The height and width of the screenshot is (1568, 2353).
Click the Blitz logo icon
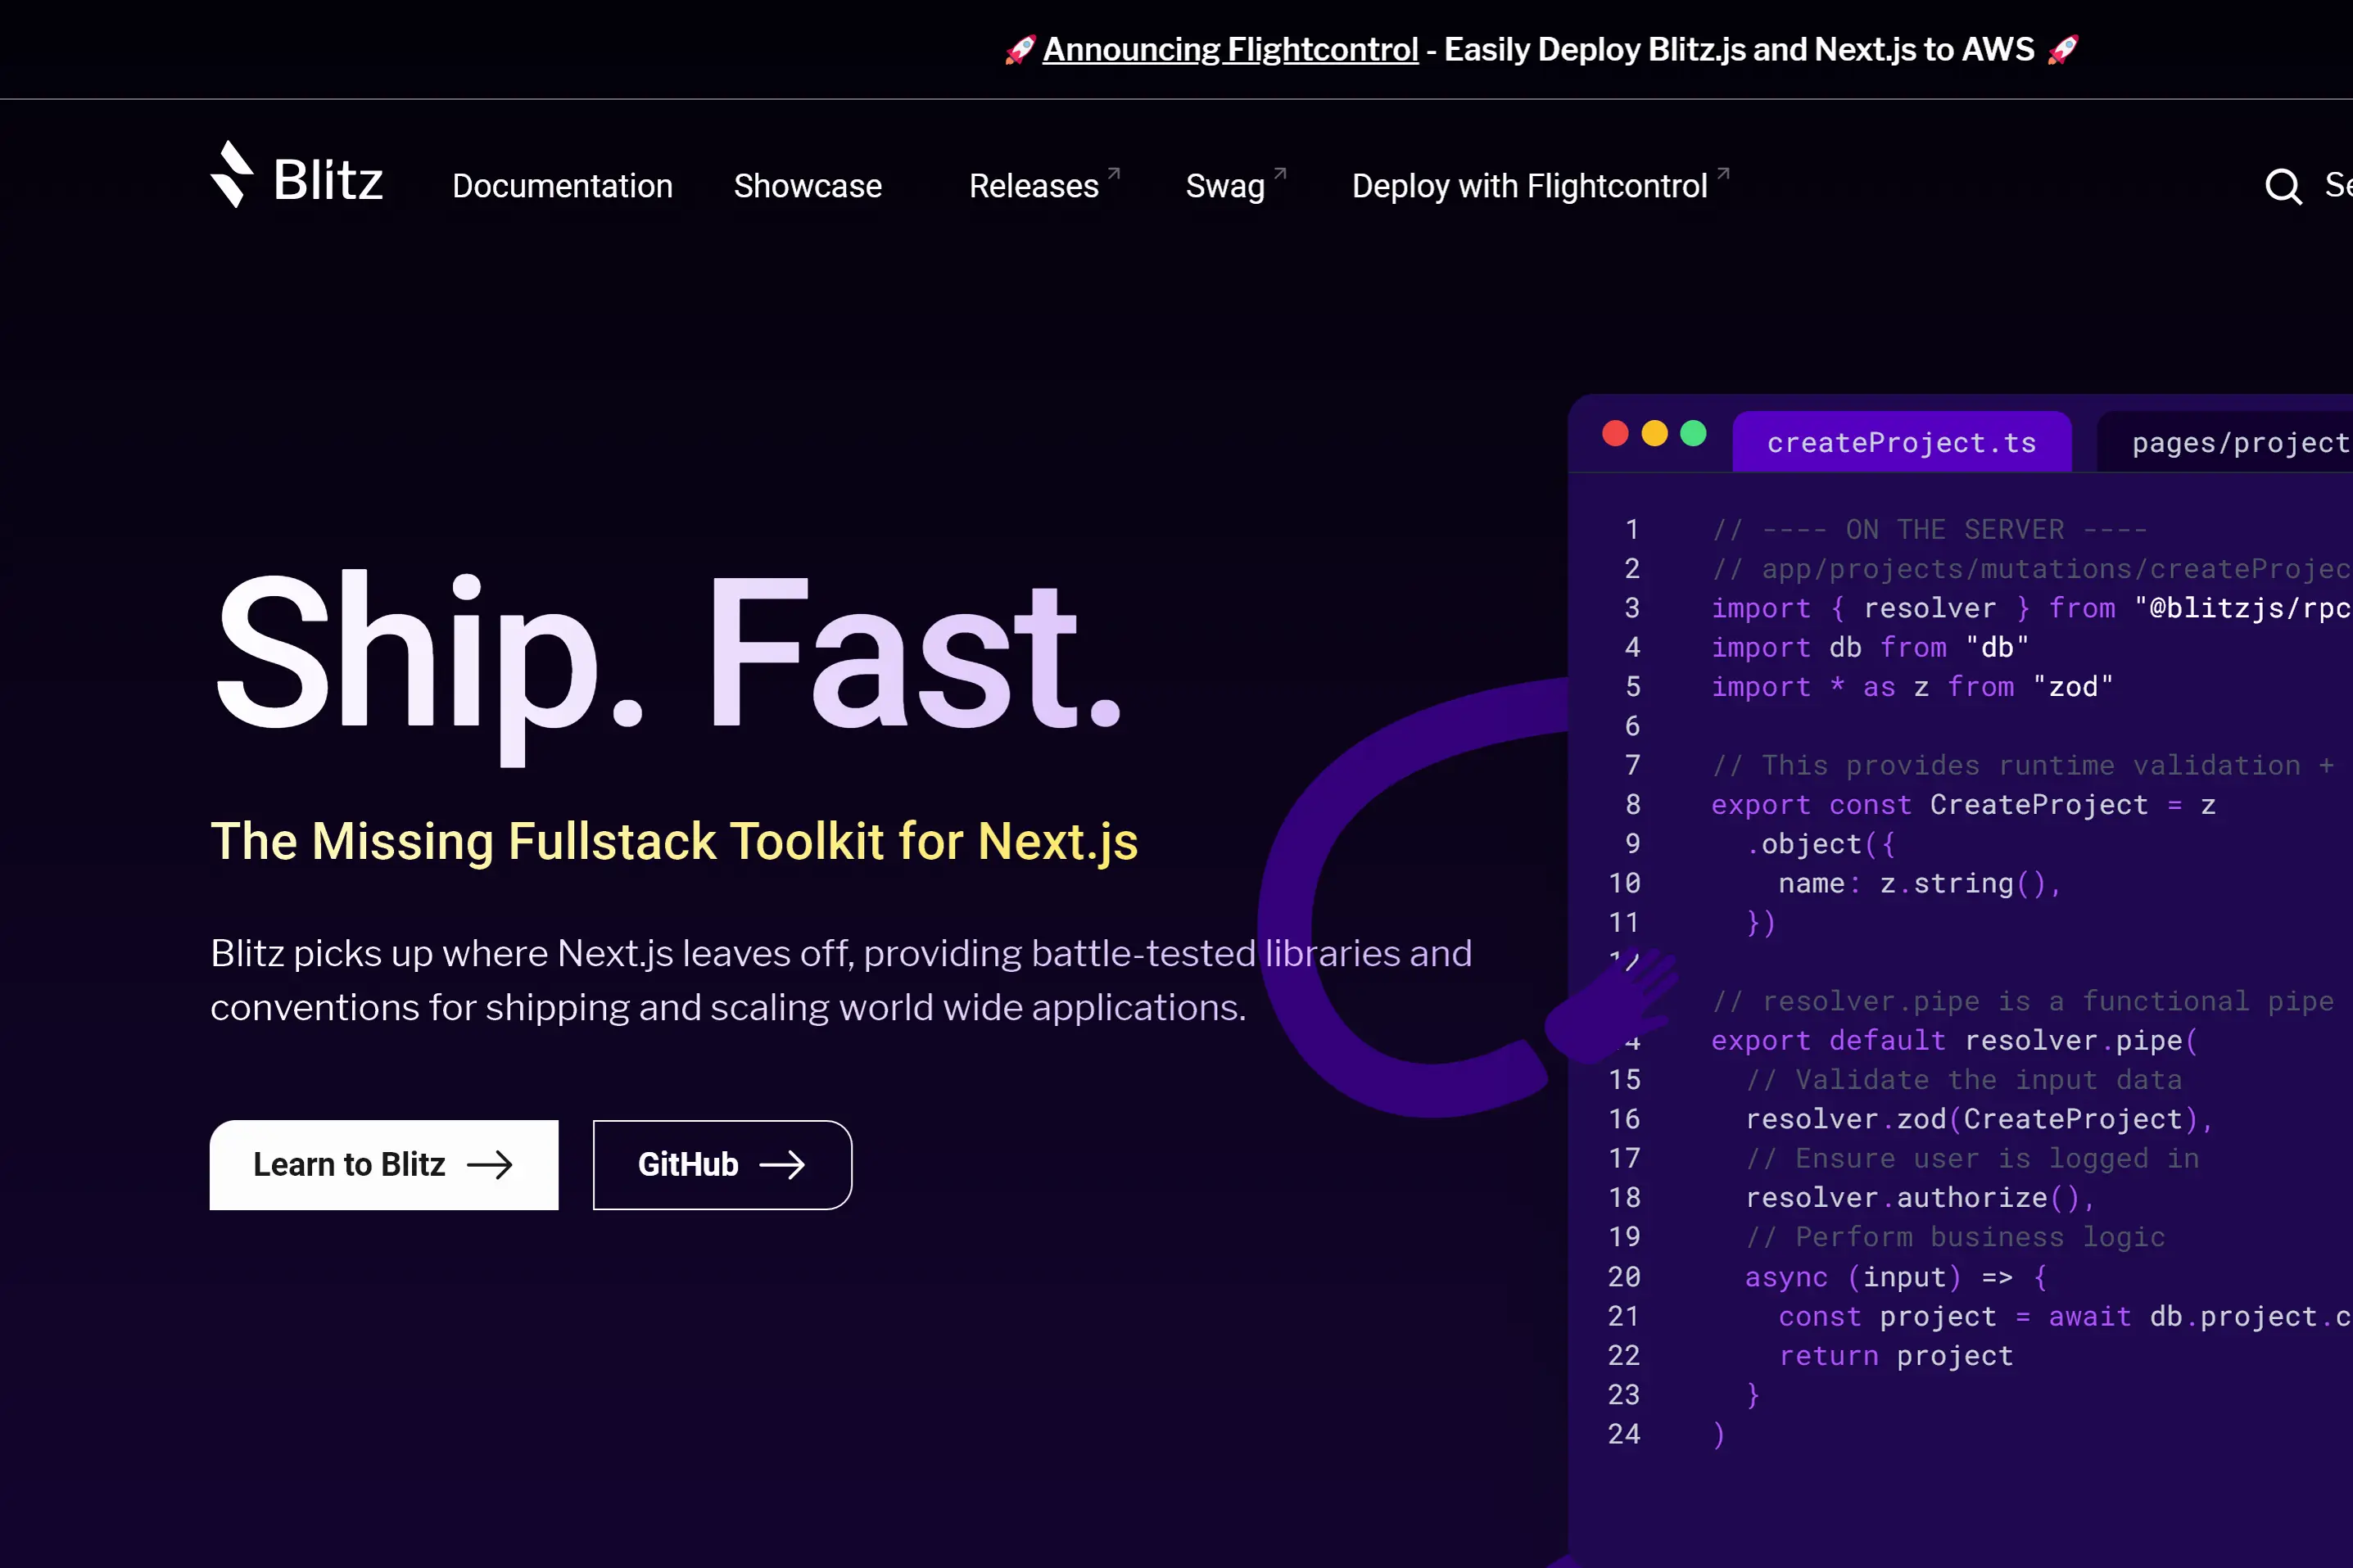tap(231, 175)
